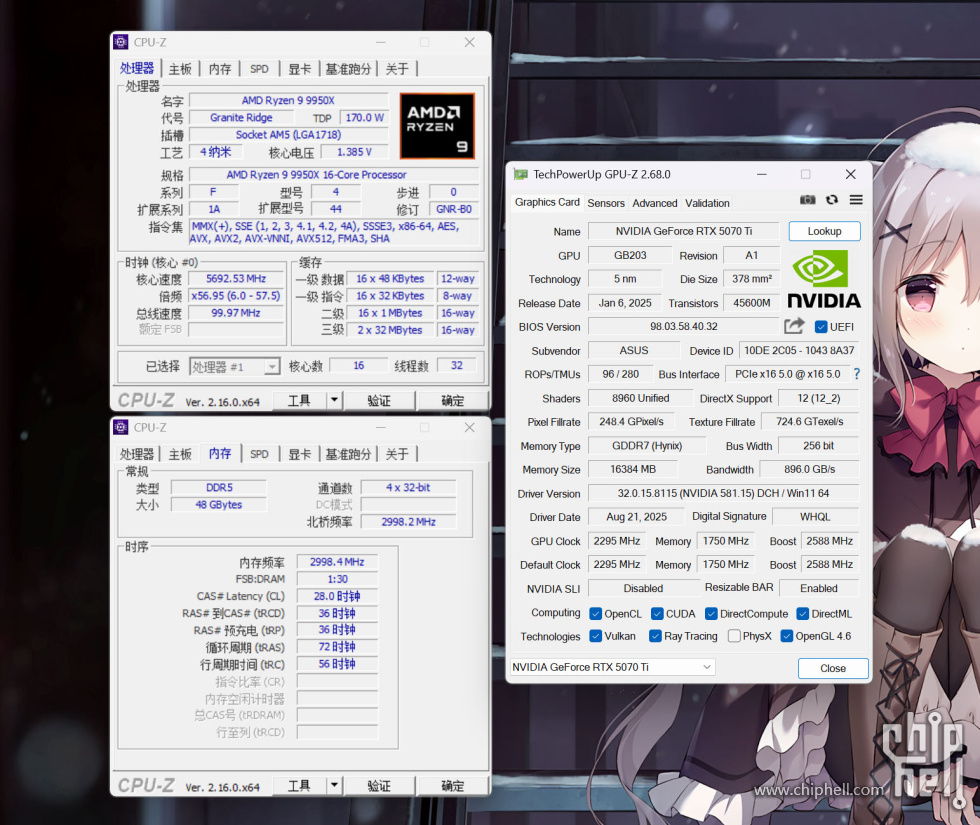980x825 pixels.
Task: Click the Device ID value 10DE 2C05 - 1043 8A37
Action: click(799, 351)
